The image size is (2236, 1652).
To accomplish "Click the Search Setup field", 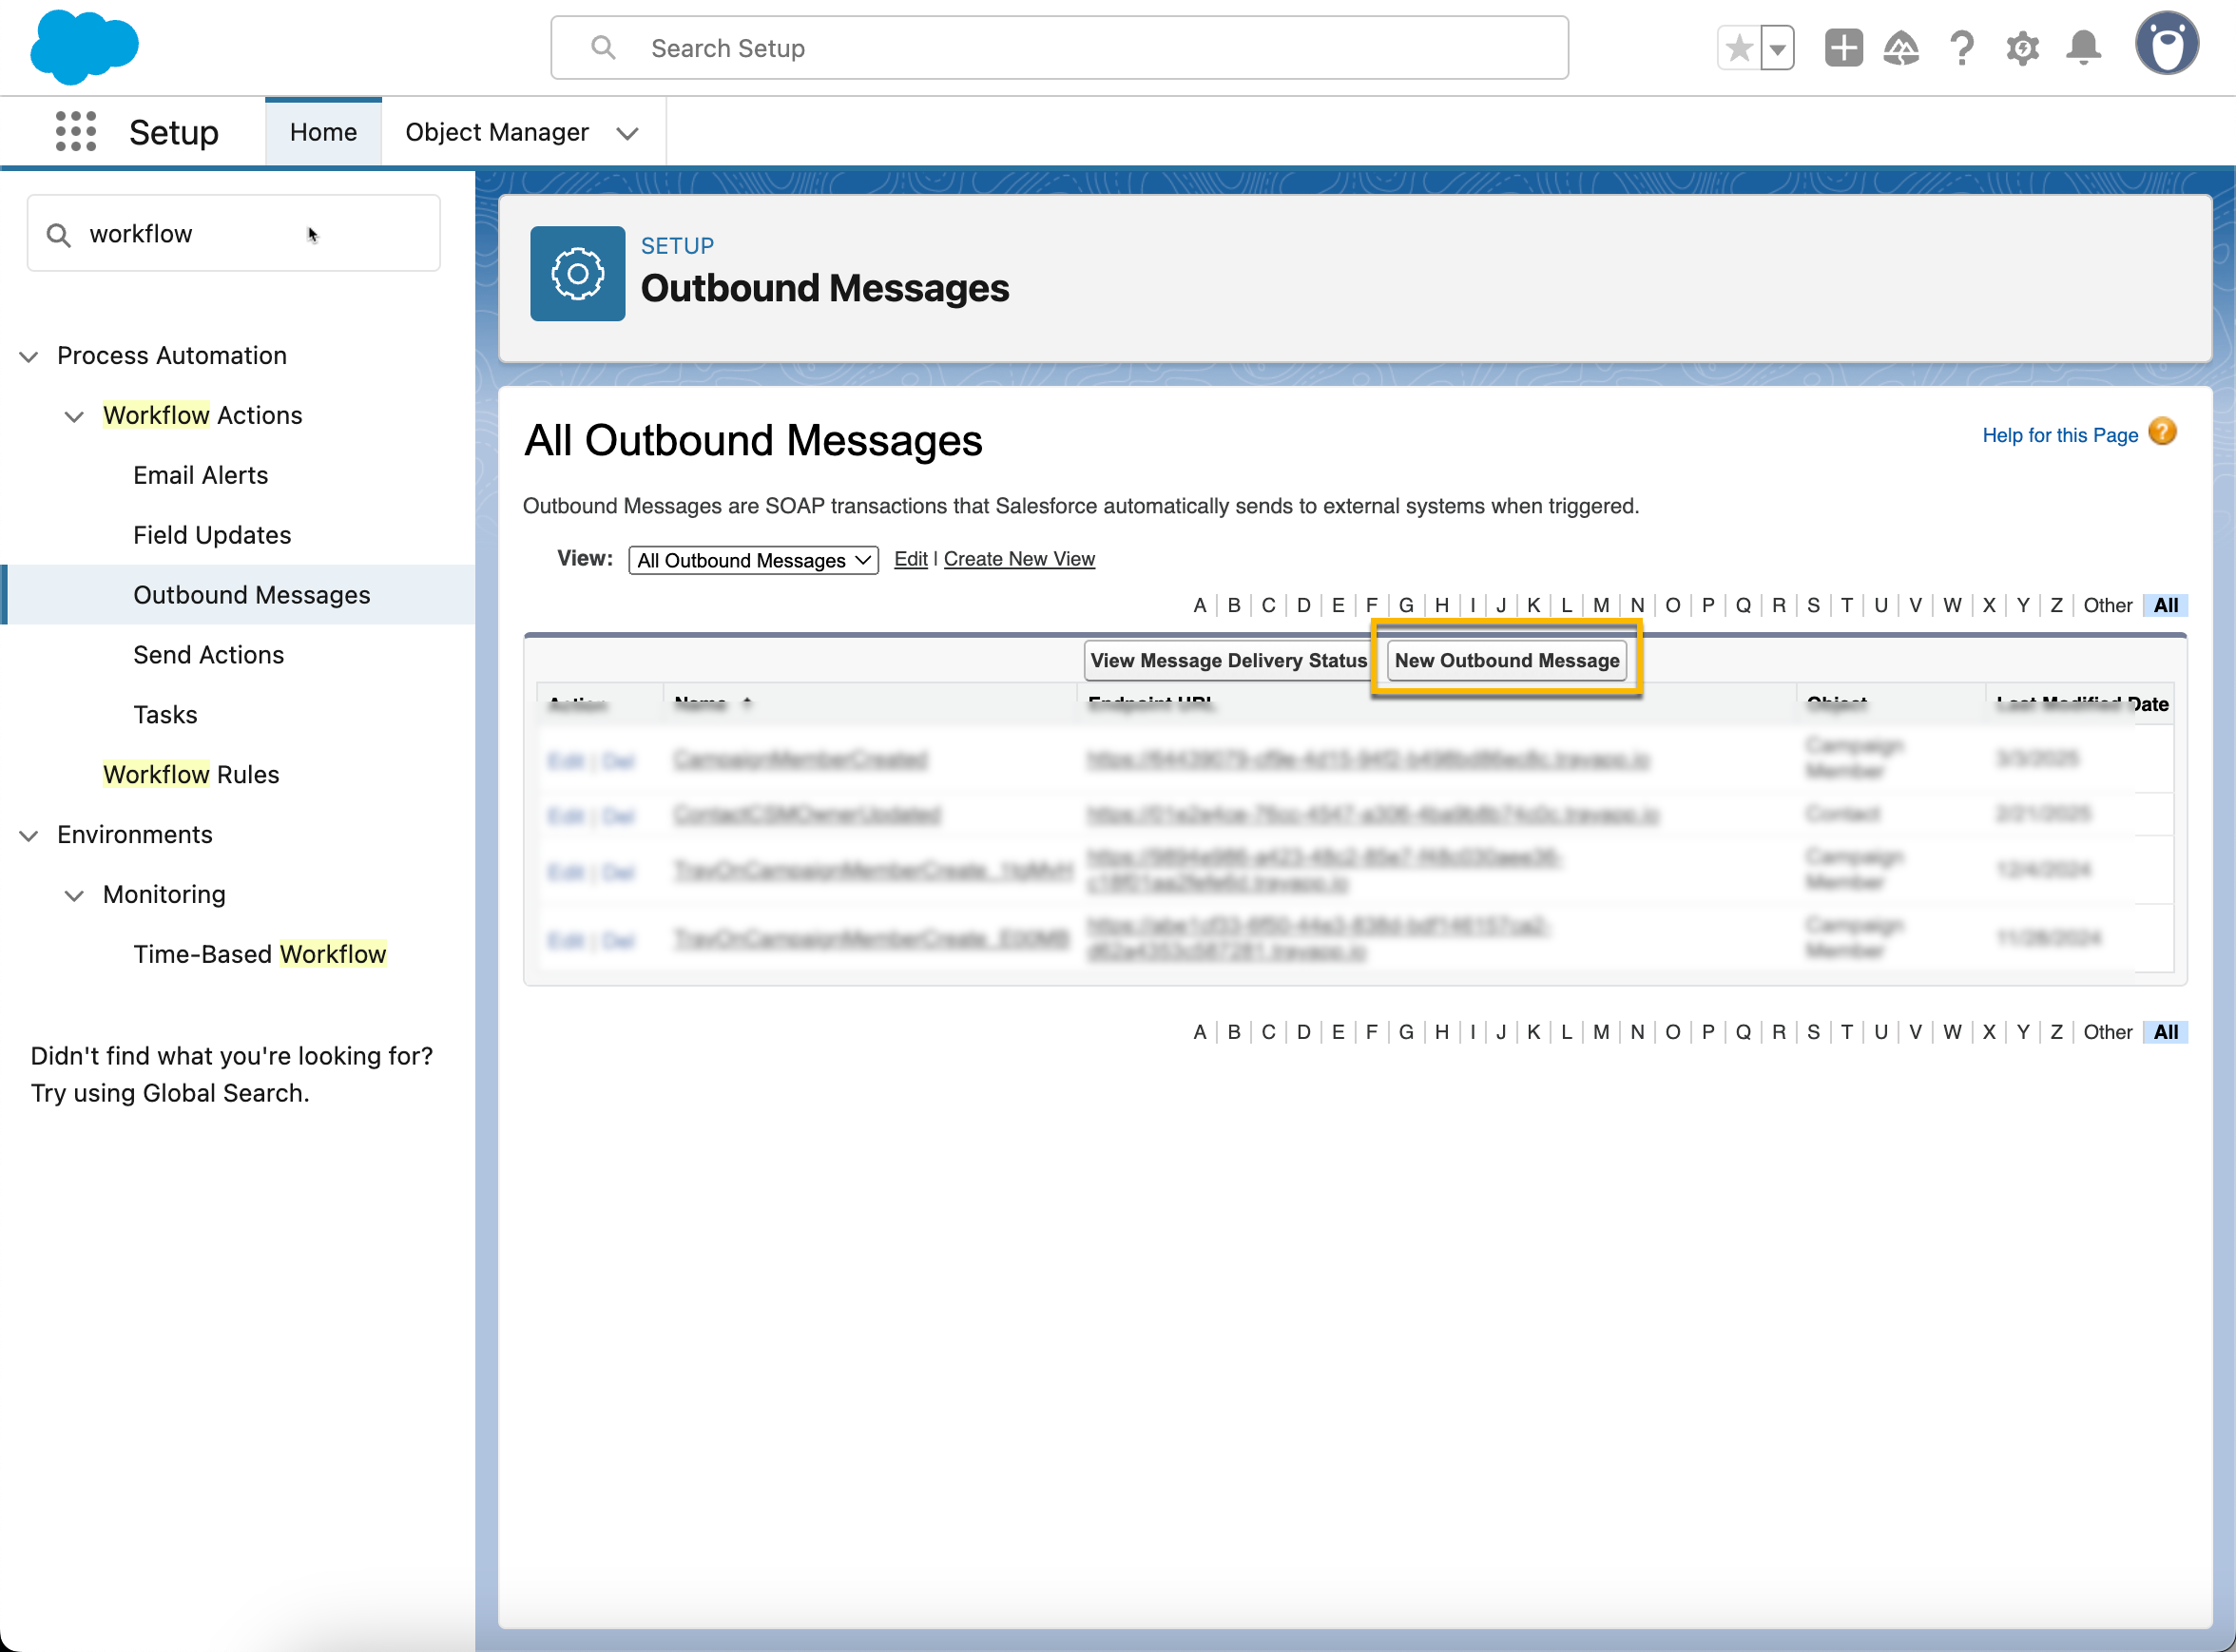I will [x=1059, y=47].
